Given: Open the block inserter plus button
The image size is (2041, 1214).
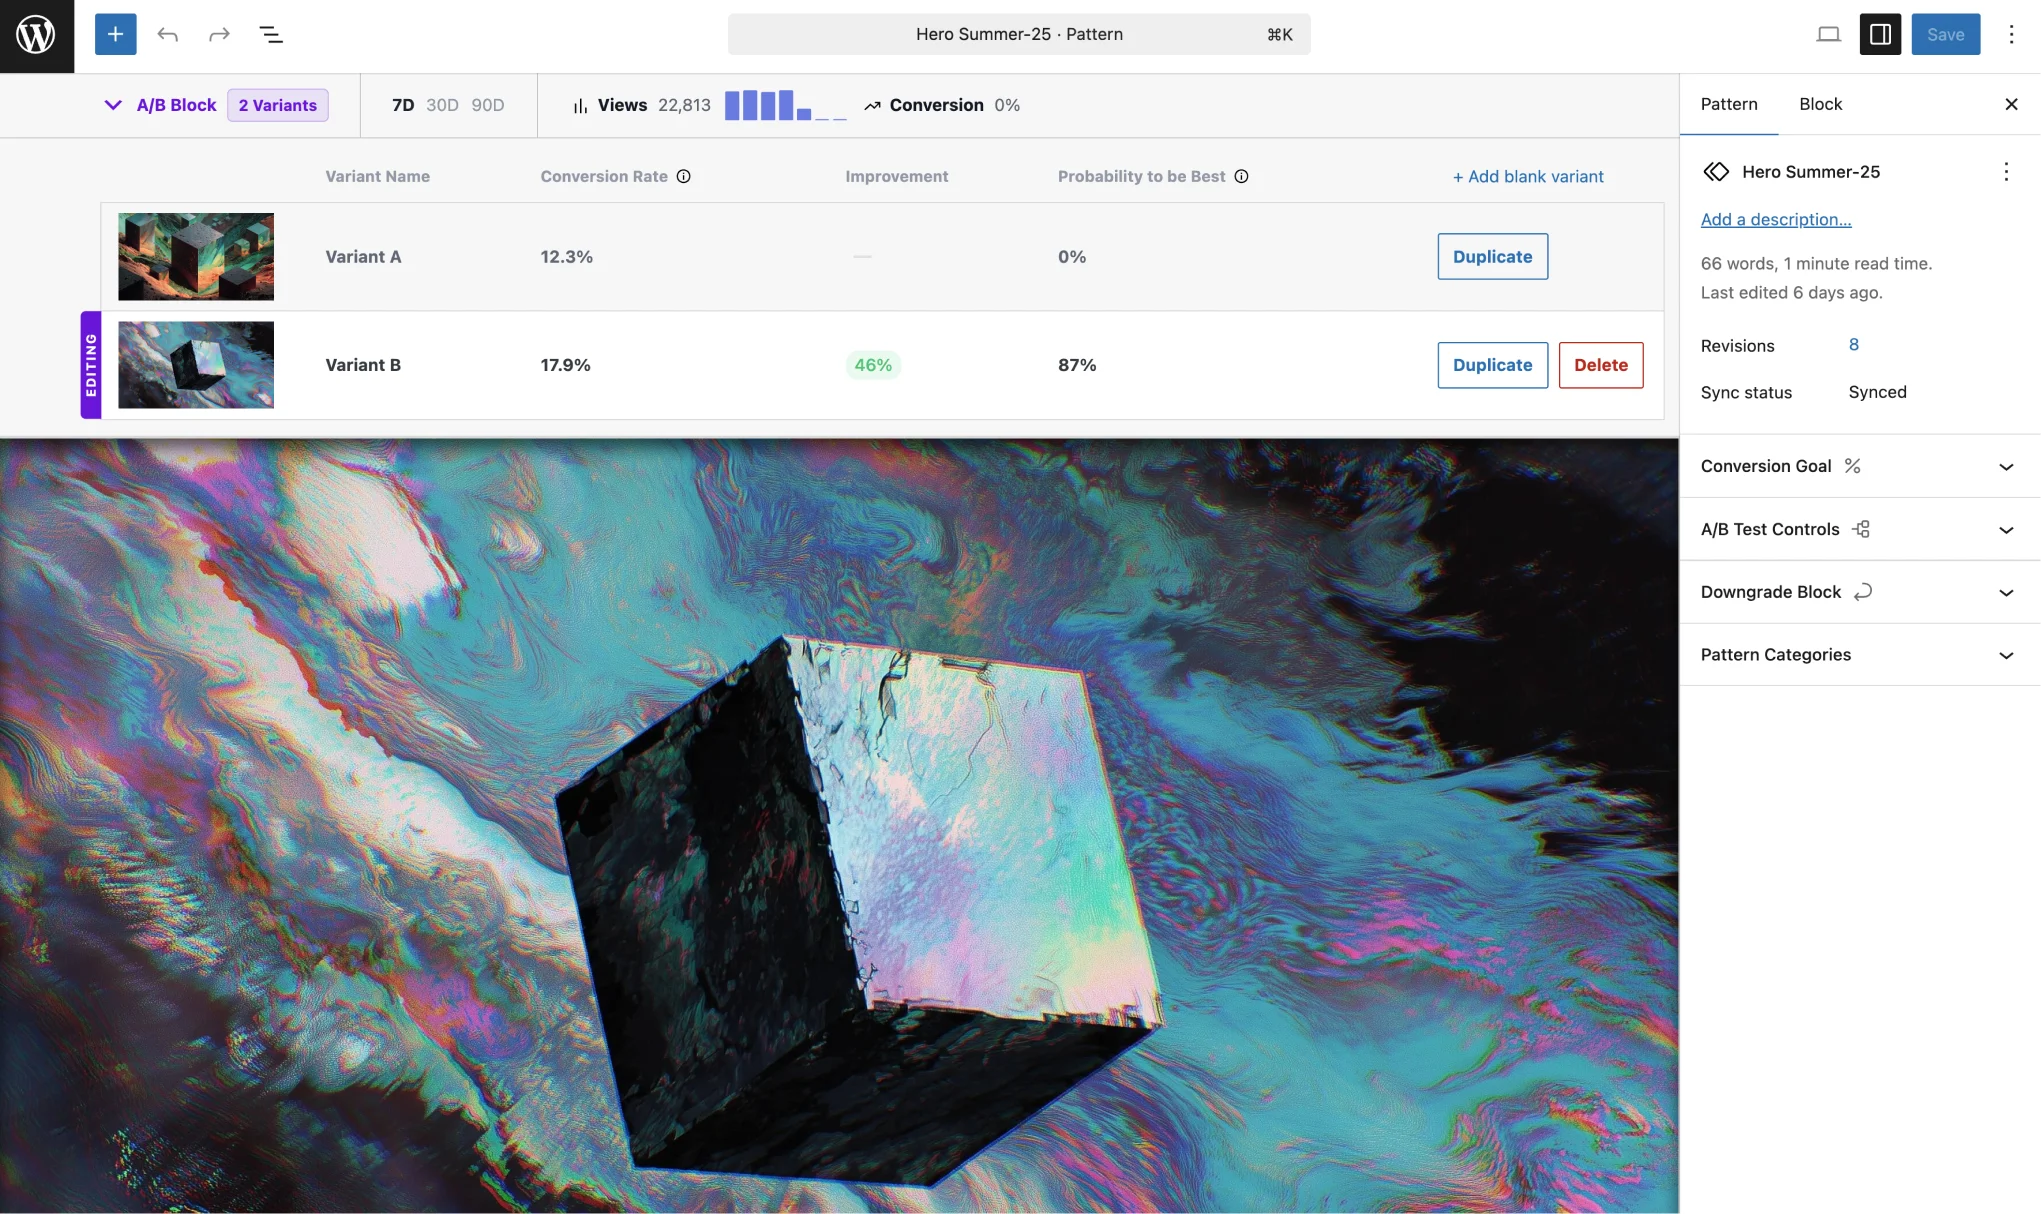Looking at the screenshot, I should [115, 34].
